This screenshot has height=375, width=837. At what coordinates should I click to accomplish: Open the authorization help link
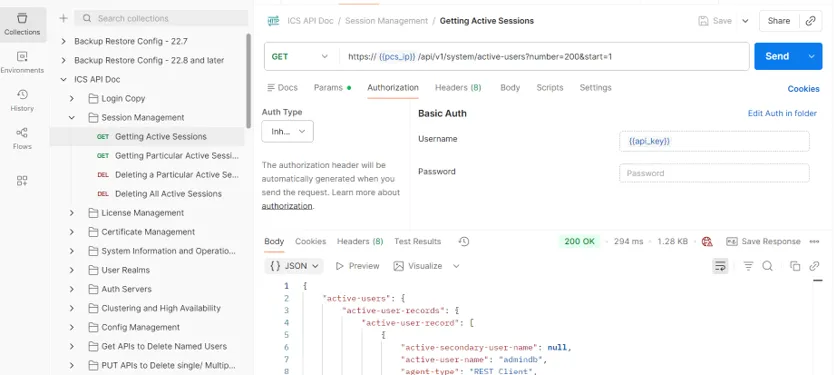(x=287, y=206)
